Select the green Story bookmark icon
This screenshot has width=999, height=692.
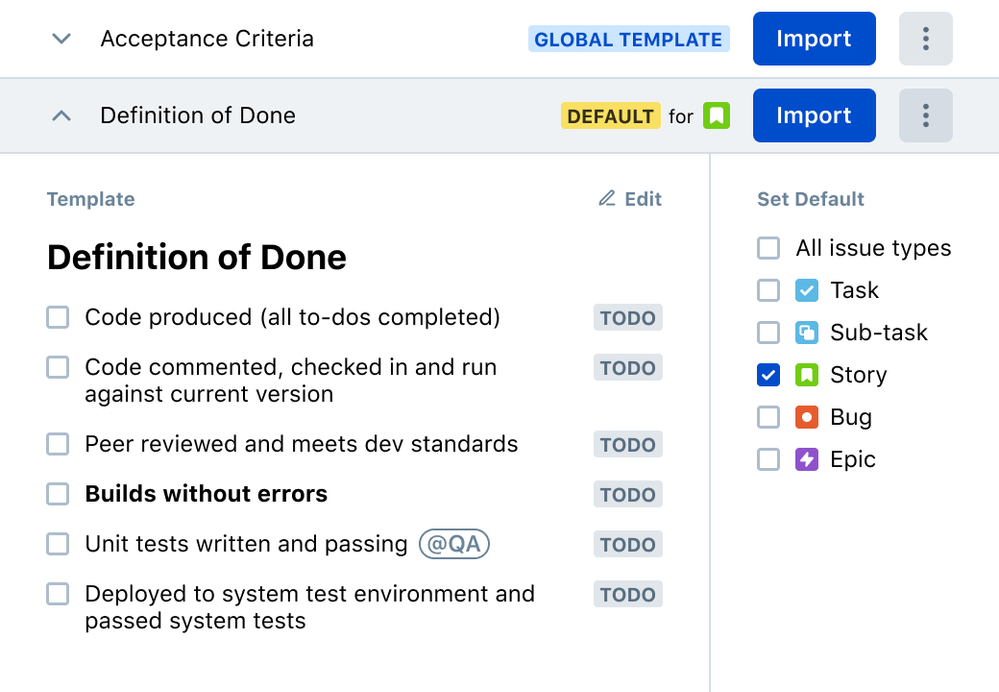tap(809, 374)
